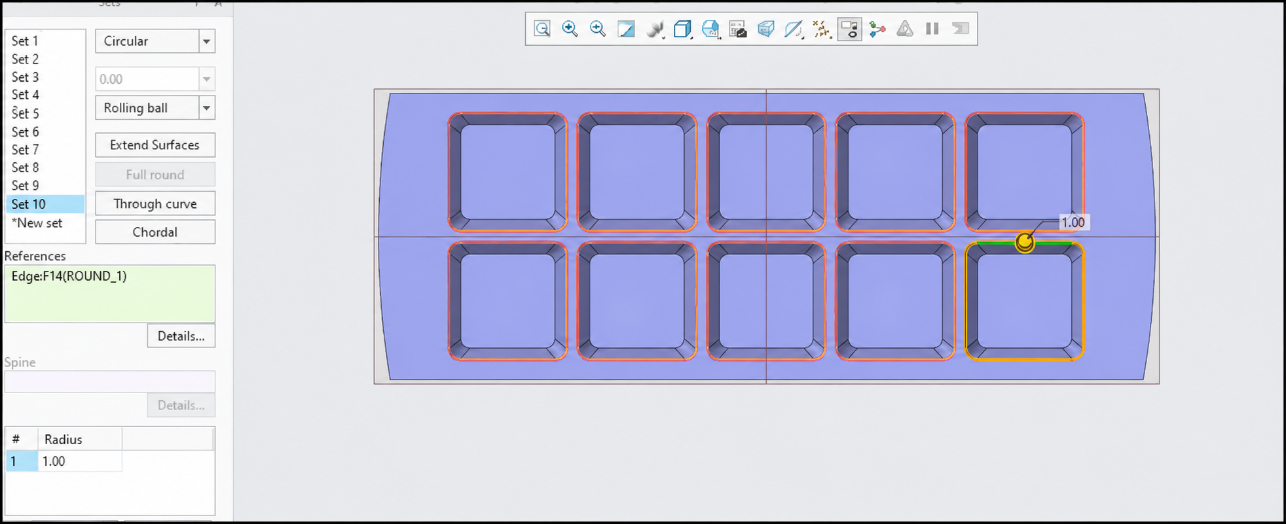Click the Repaint screen icon
1286x524 pixels.
point(626,29)
